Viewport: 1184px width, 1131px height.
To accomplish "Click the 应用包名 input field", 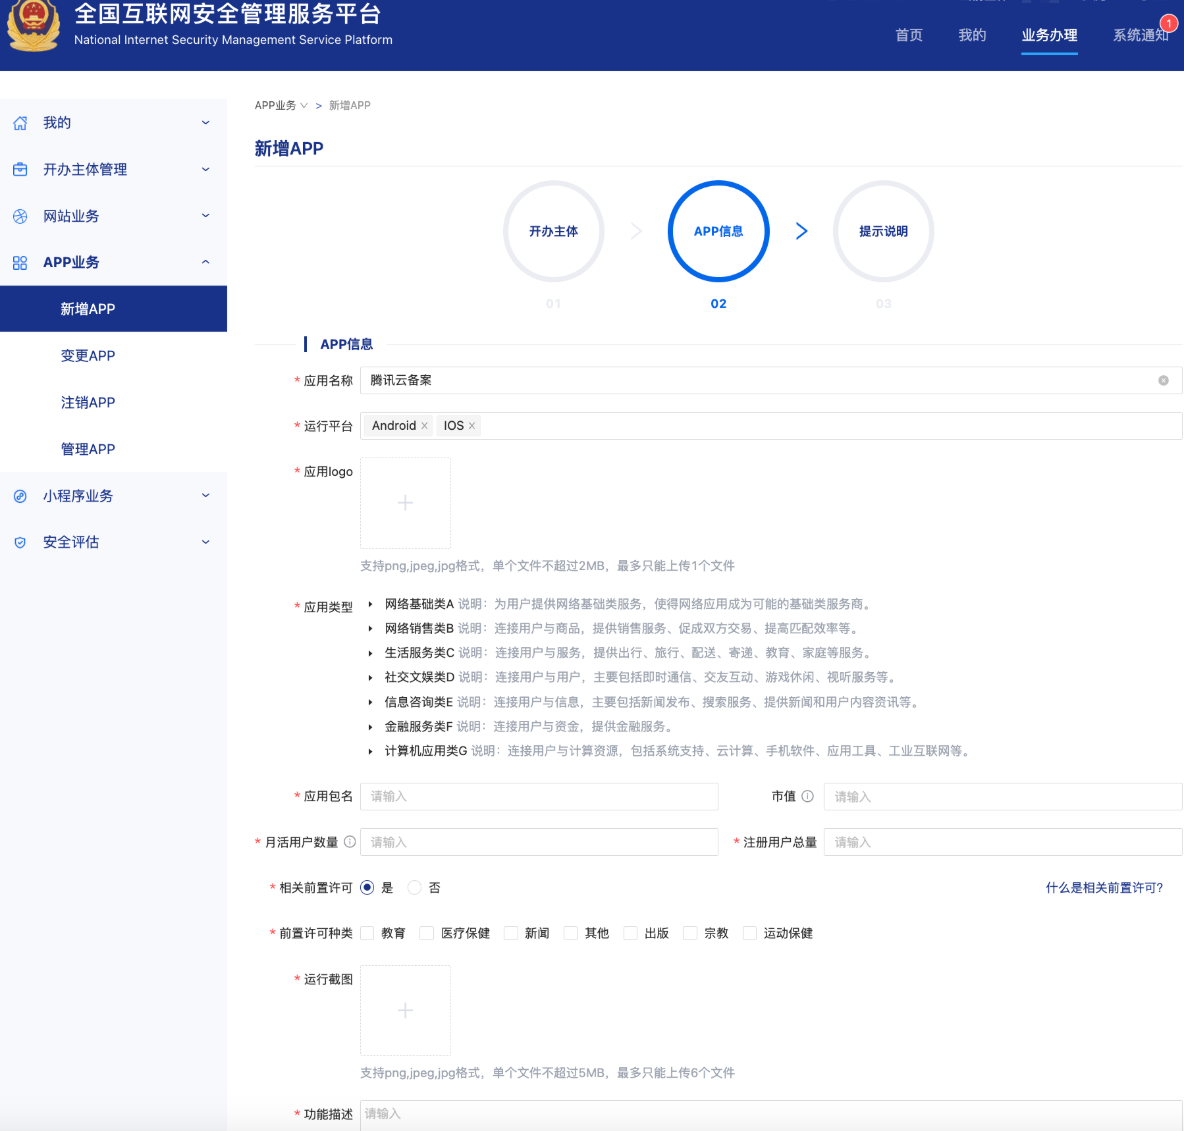I will click(x=539, y=797).
